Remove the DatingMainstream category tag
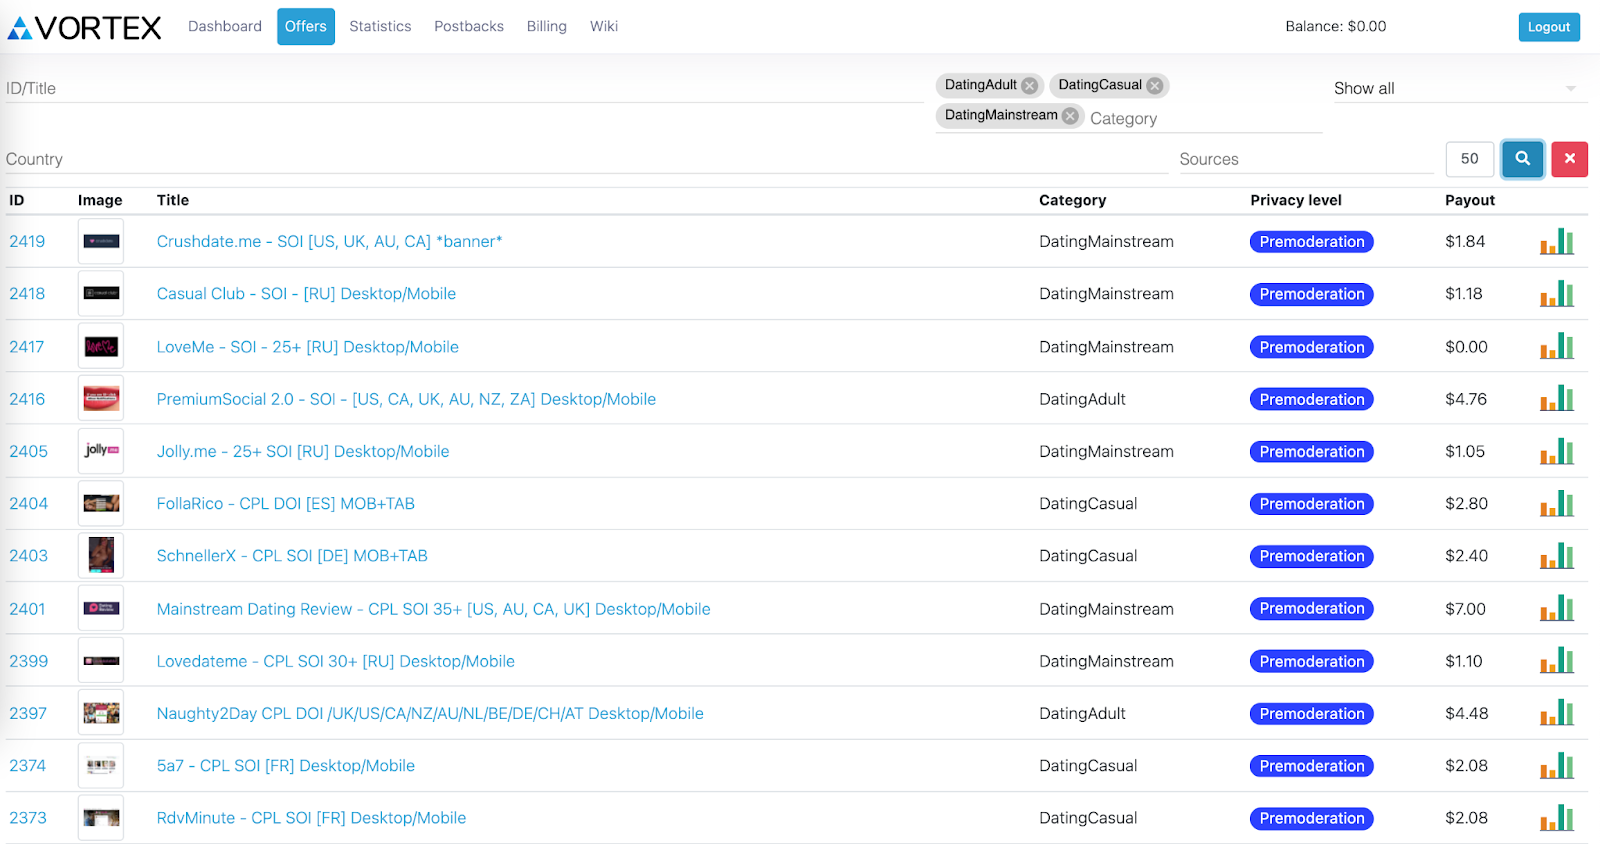The image size is (1600, 844). 1070,116
